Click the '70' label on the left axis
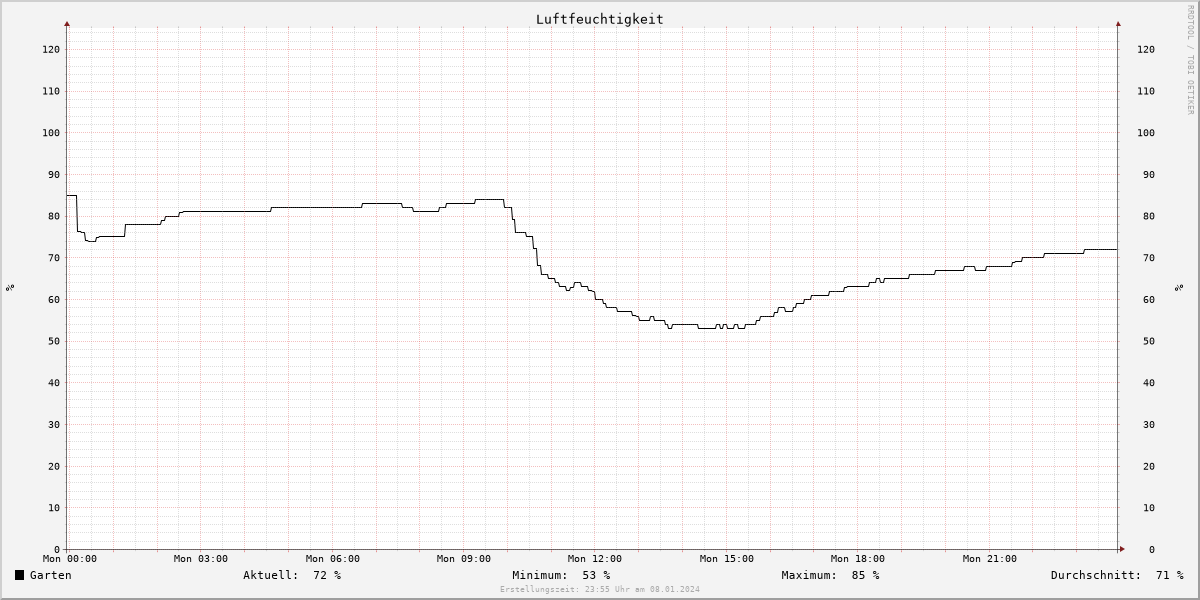This screenshot has height=600, width=1200. [x=54, y=258]
